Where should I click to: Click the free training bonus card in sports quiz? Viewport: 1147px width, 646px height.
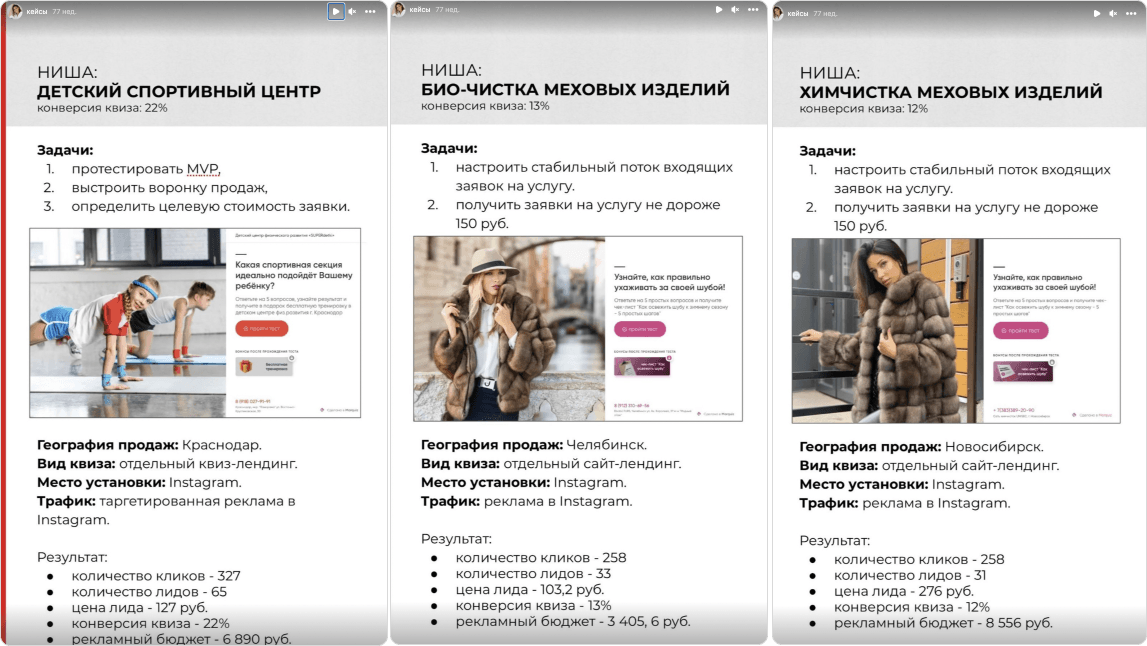point(264,367)
